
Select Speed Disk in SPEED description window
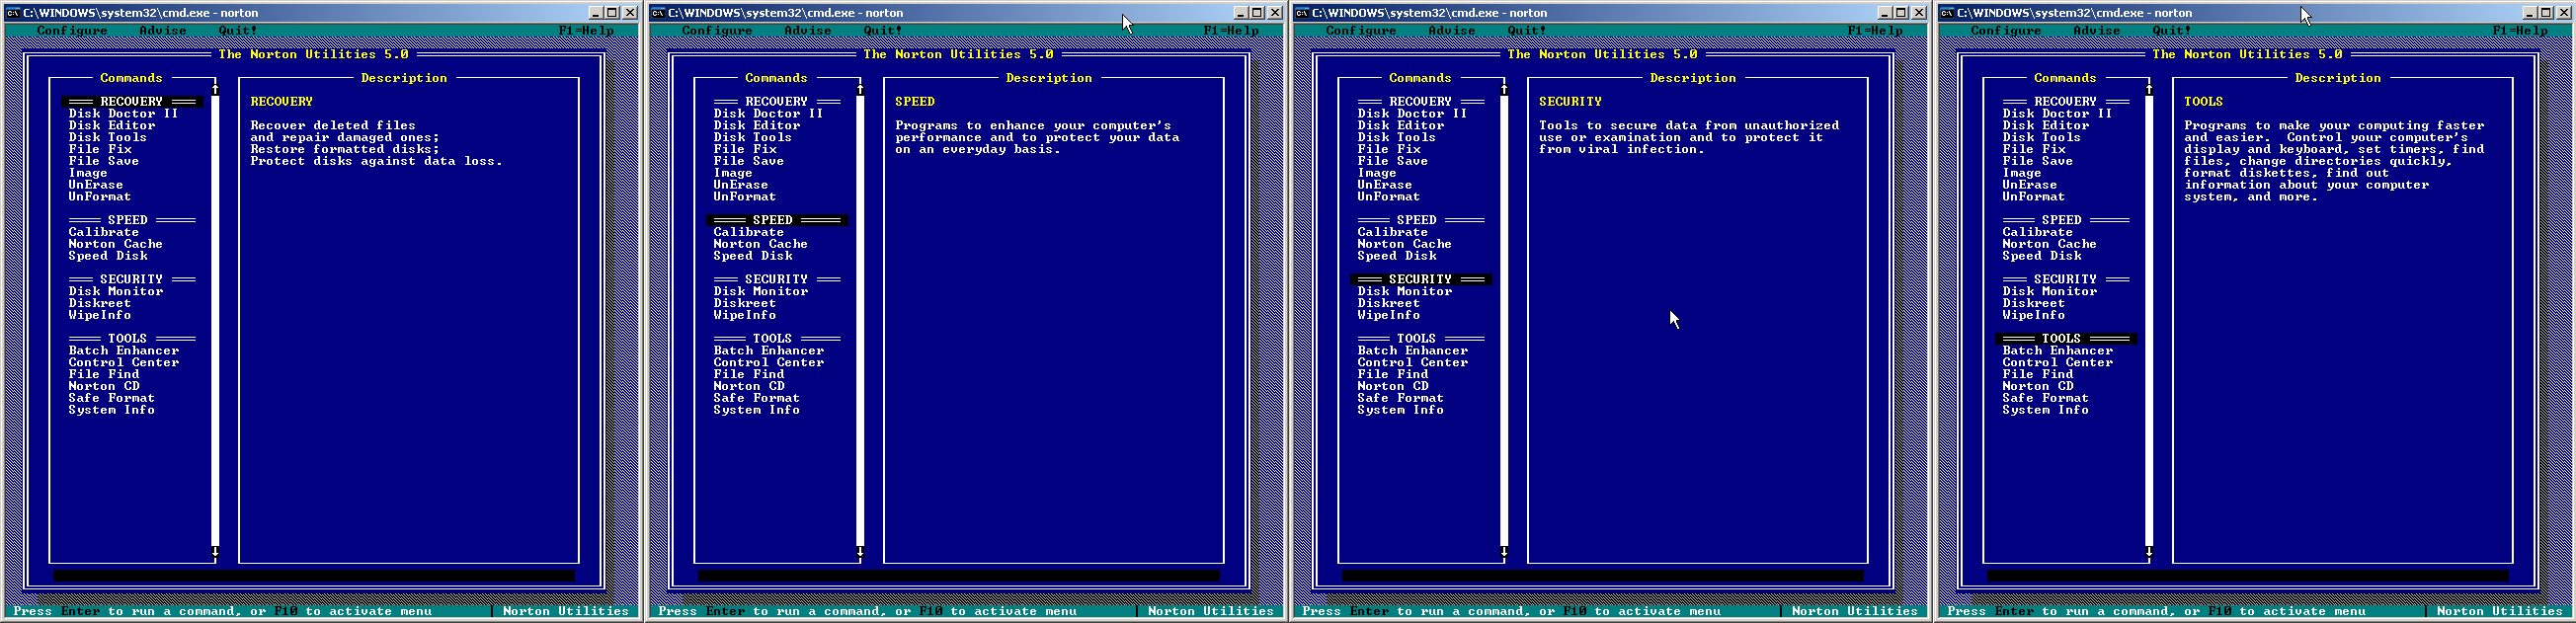coord(752,256)
